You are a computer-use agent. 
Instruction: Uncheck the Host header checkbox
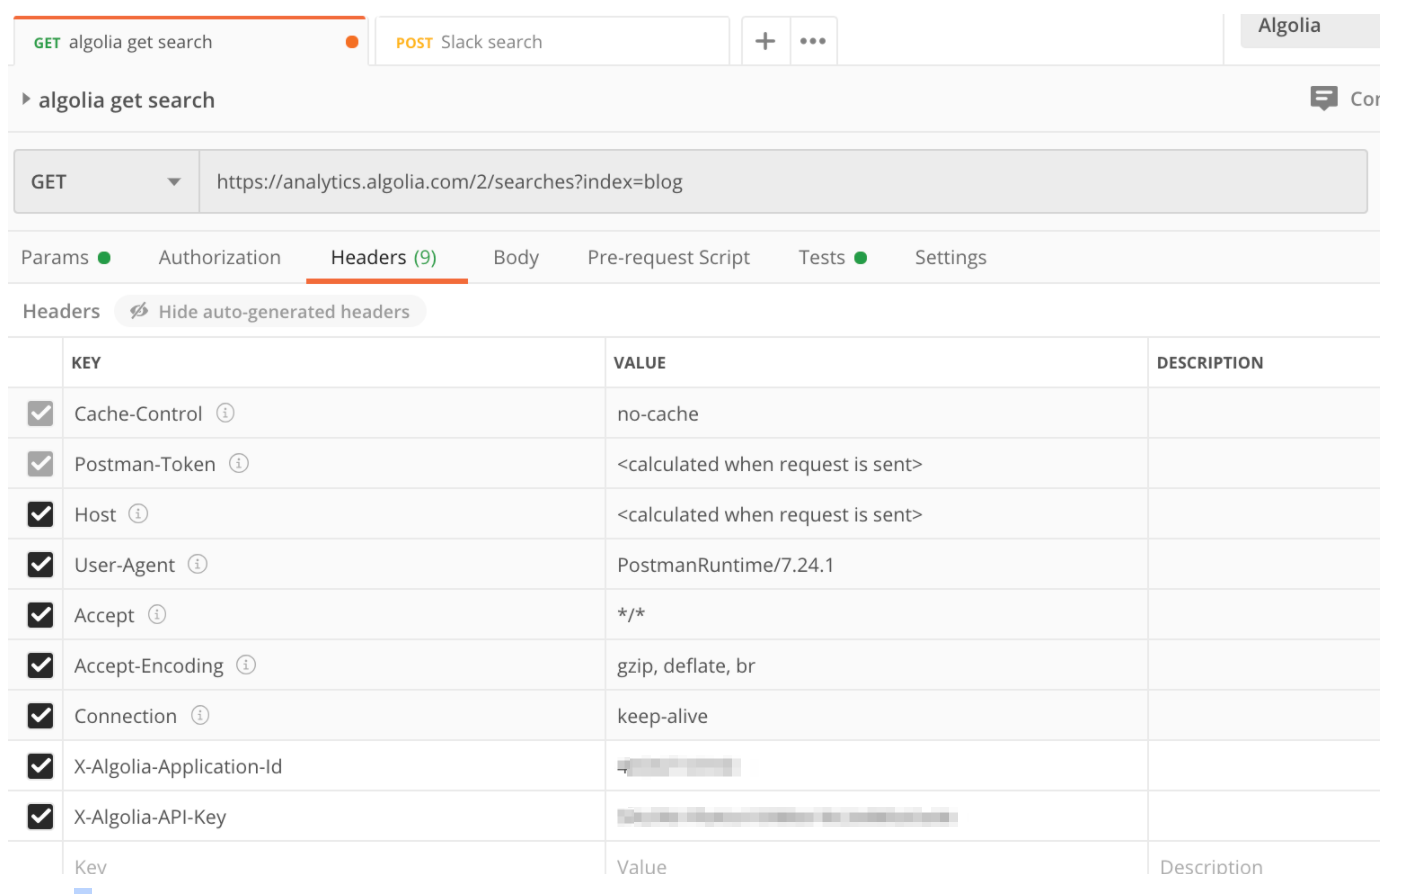tap(38, 514)
